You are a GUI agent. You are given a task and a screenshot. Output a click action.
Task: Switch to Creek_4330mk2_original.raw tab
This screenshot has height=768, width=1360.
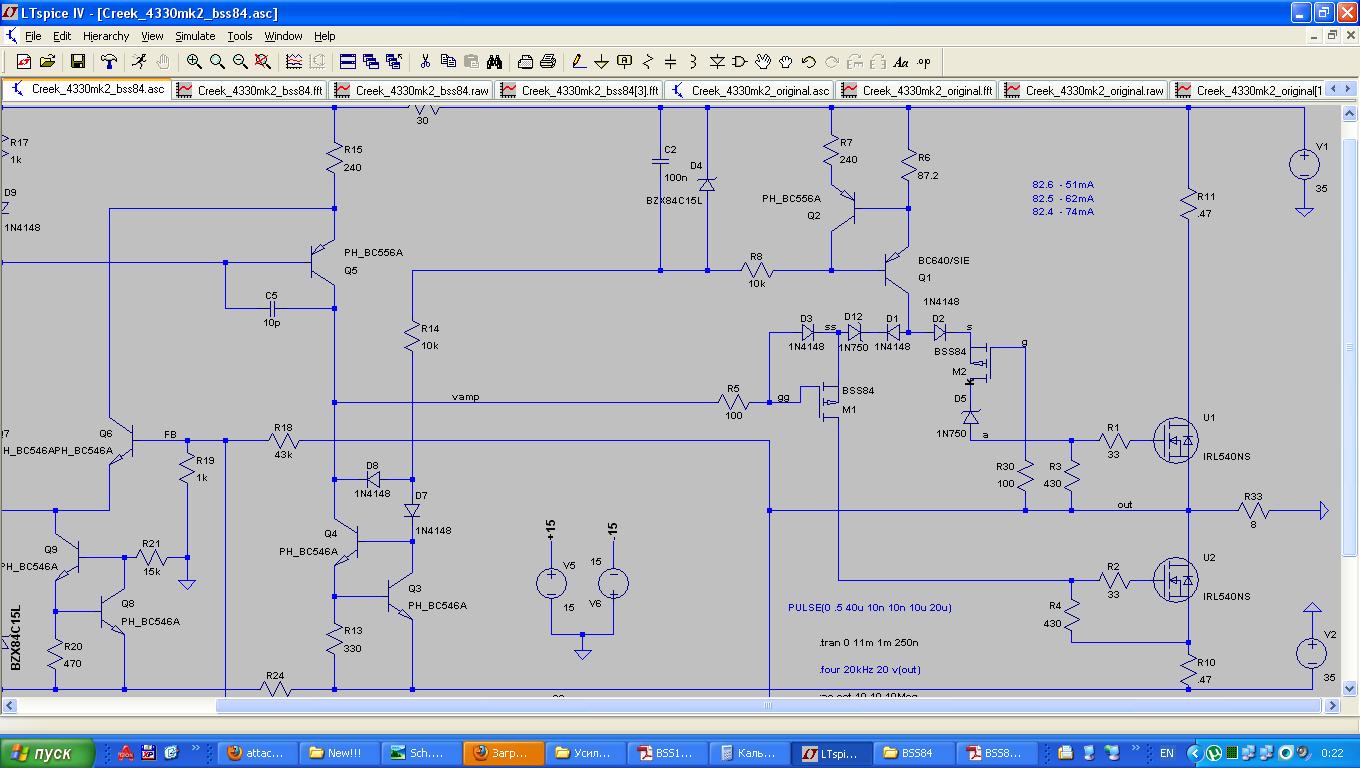pyautogui.click(x=1085, y=90)
